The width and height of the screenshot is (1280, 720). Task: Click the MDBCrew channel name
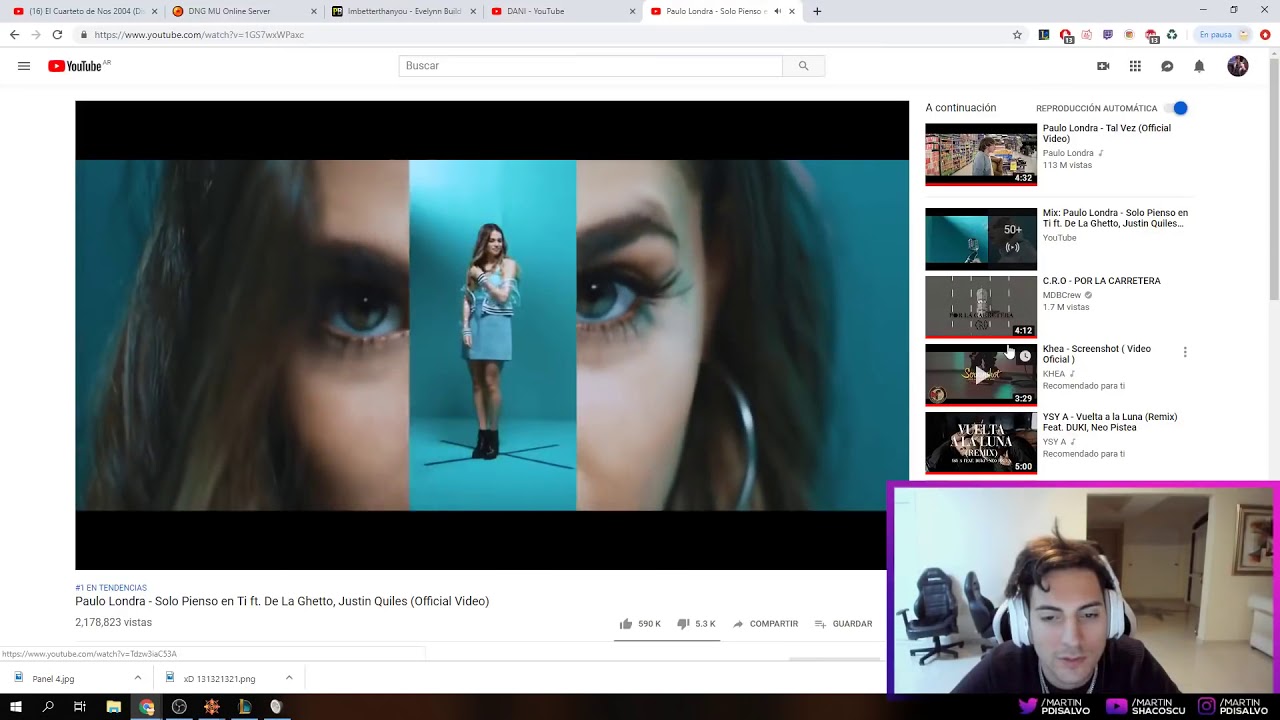click(1062, 295)
